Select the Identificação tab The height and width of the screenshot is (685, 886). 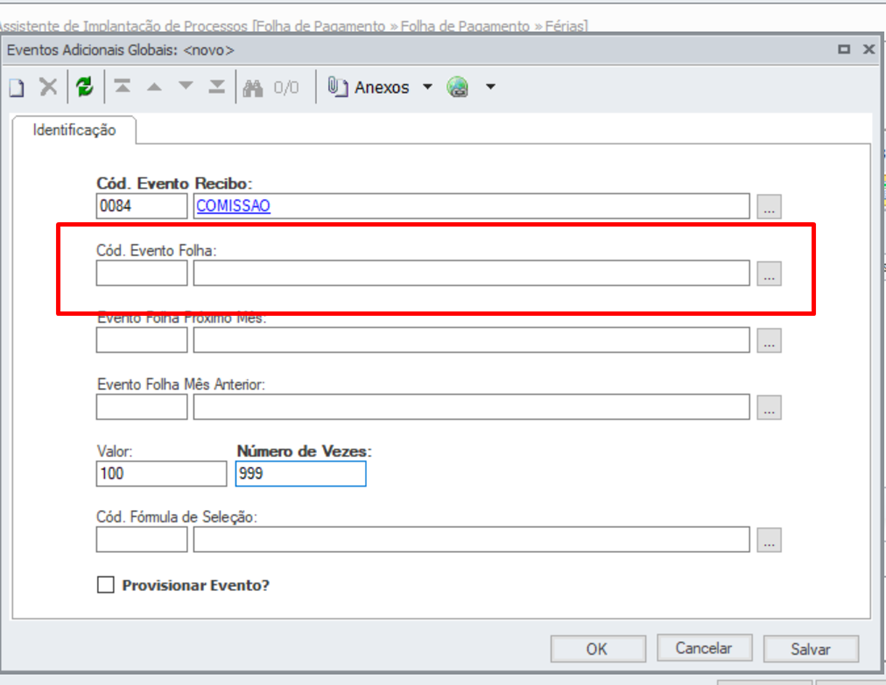click(74, 130)
